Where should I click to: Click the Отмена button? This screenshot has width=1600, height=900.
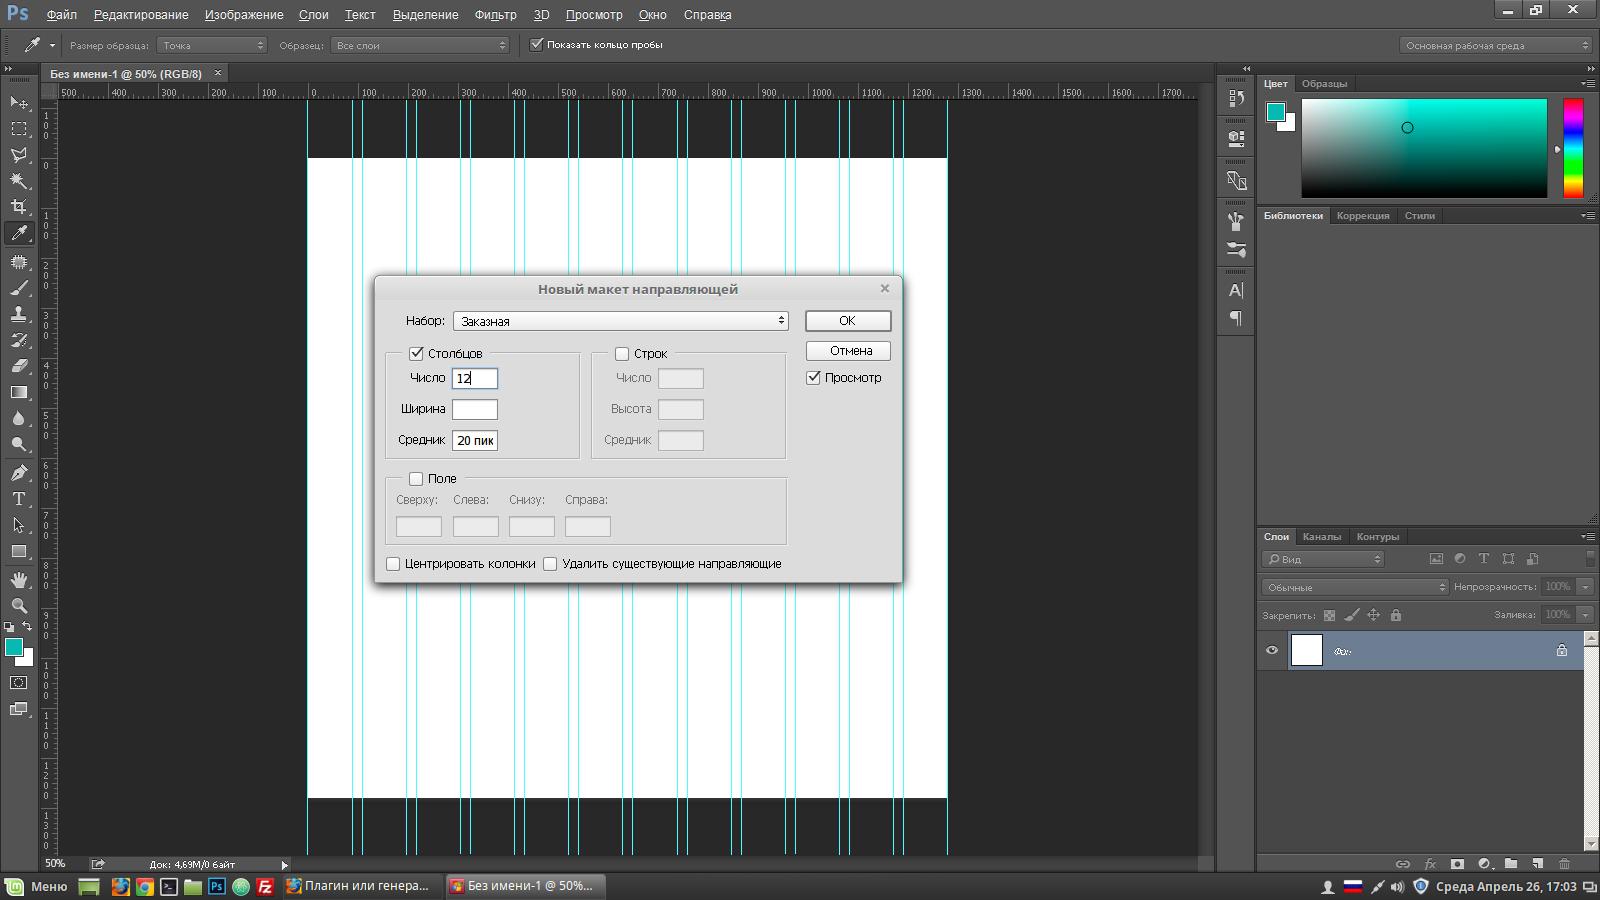pos(848,351)
